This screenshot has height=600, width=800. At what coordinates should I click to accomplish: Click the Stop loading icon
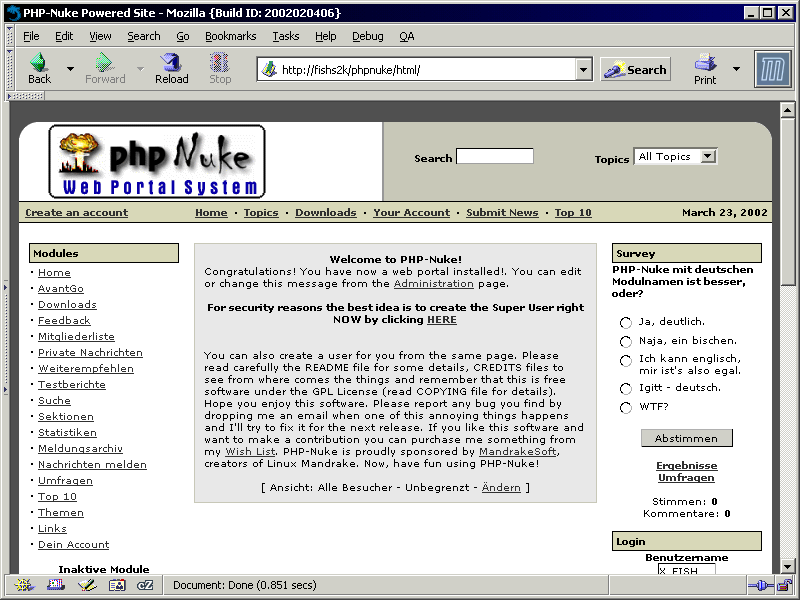[220, 63]
